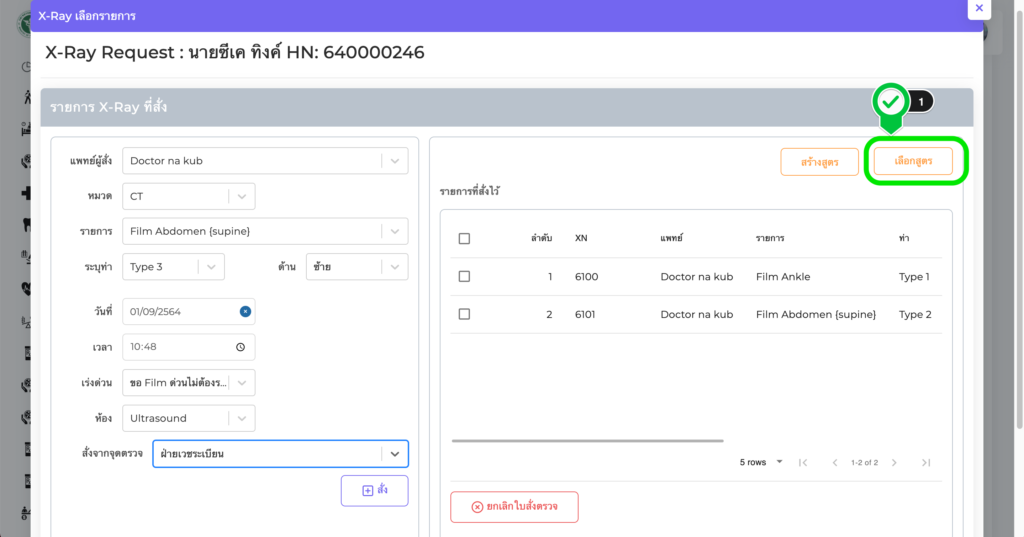Go to next page arrow in table pagination
The width and height of the screenshot is (1024, 537).
pos(894,462)
